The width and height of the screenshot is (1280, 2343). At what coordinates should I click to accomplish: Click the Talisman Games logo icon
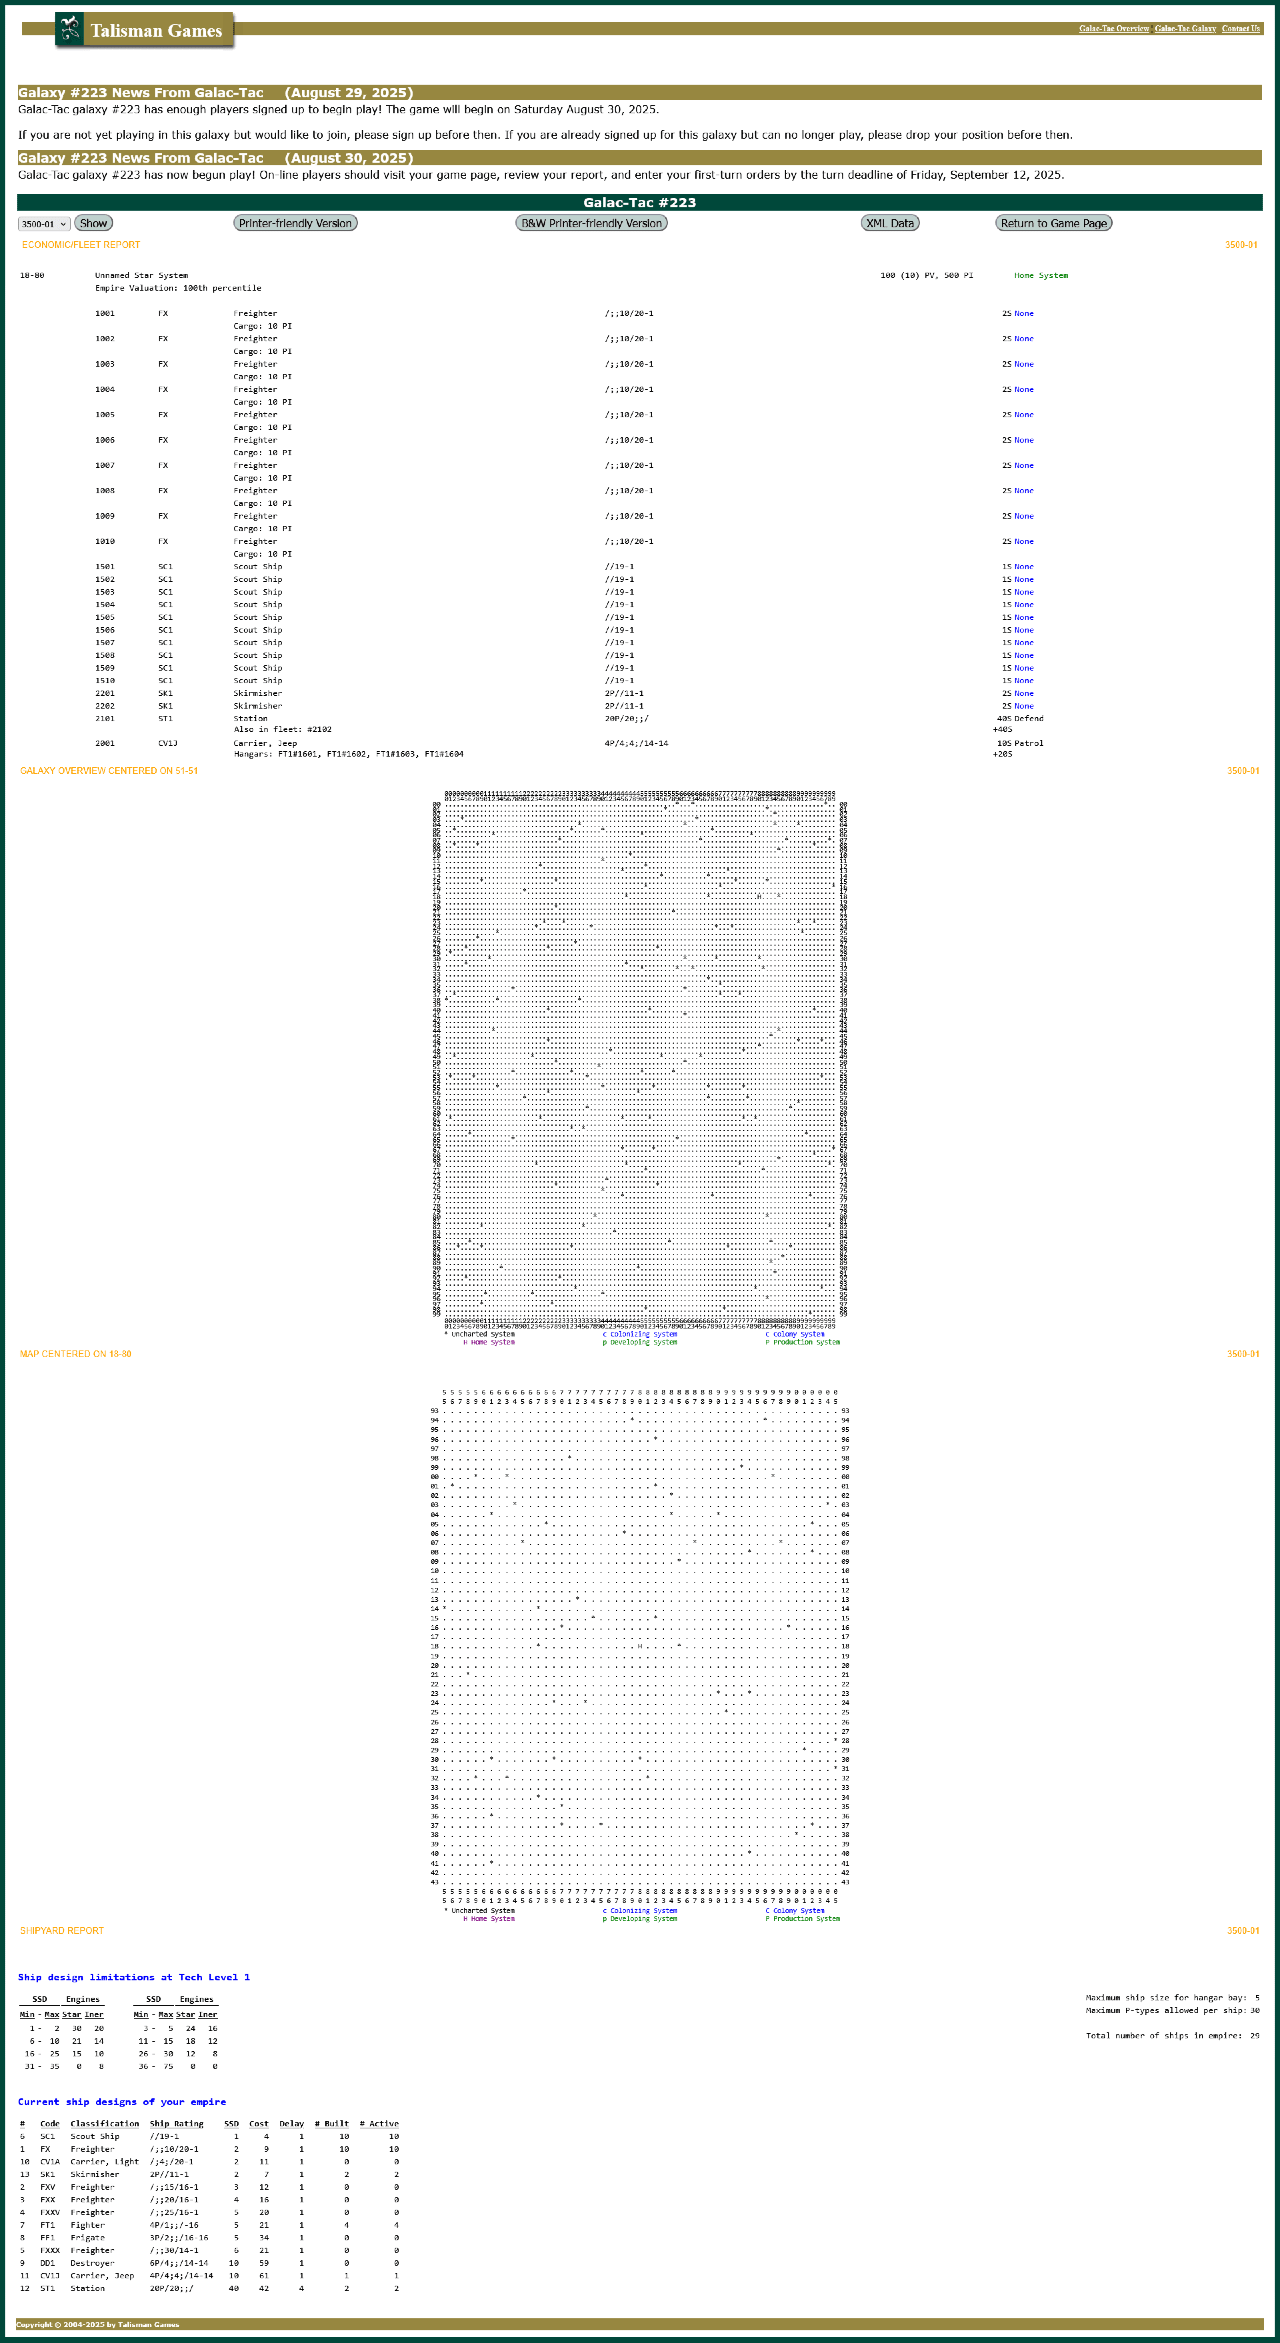click(x=69, y=30)
